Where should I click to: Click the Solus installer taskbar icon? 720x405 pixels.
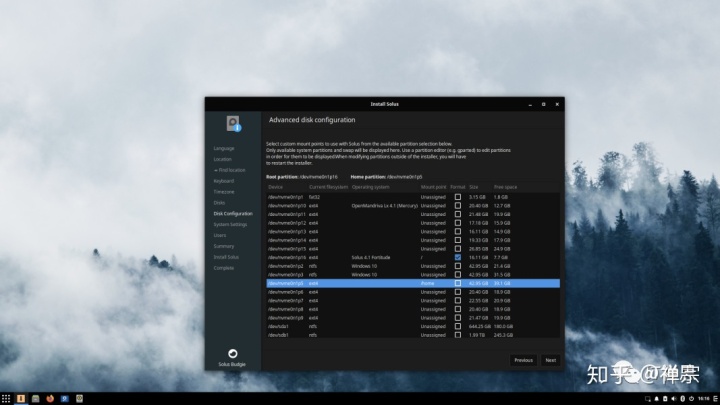tap(21, 399)
